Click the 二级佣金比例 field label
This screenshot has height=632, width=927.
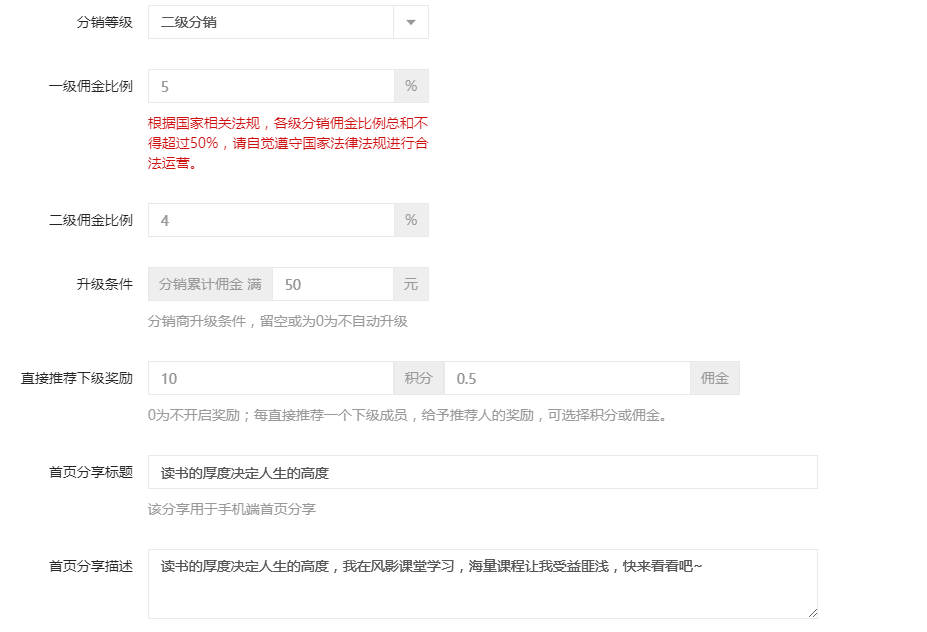tap(91, 221)
